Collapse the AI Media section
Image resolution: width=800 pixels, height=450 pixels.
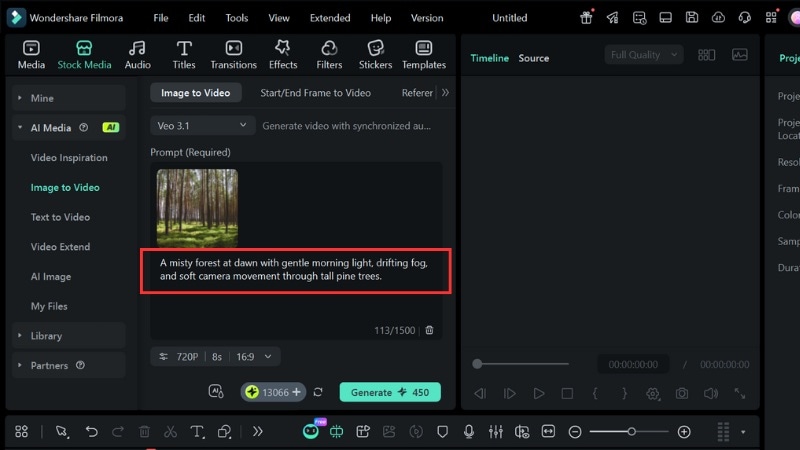click(19, 127)
